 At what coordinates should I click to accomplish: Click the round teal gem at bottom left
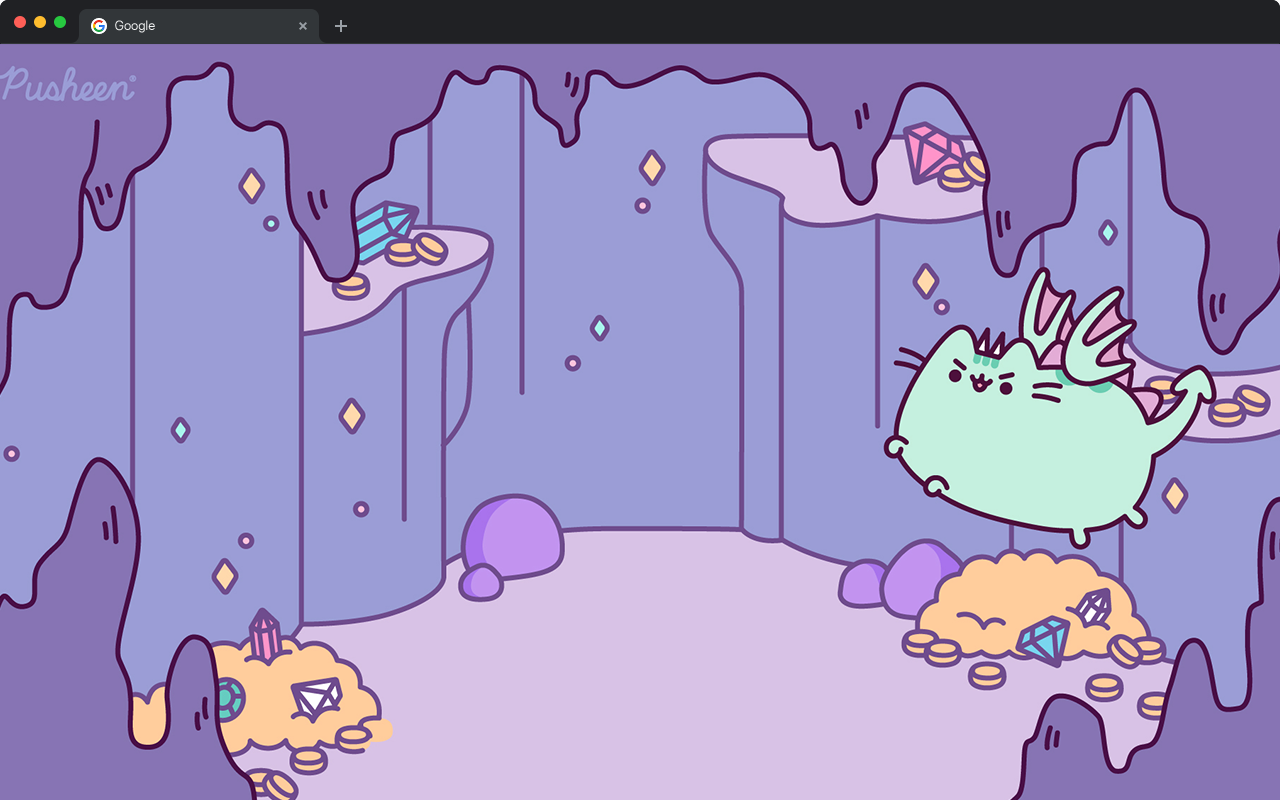(x=229, y=699)
